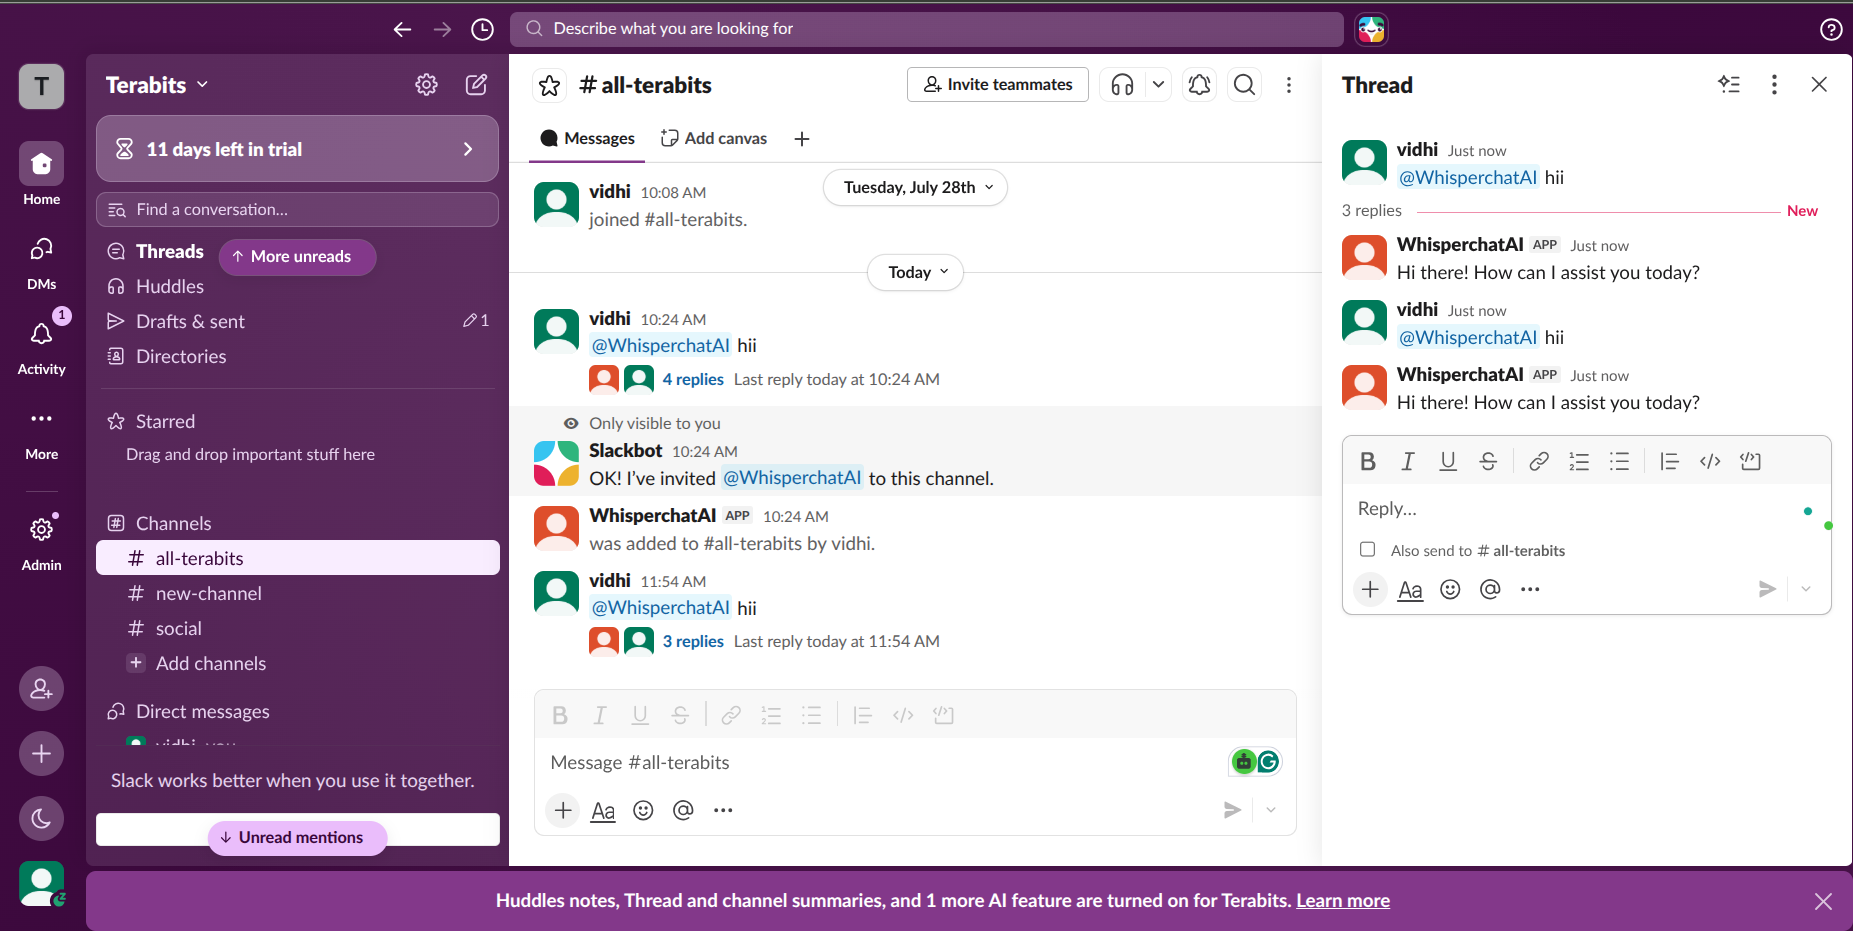This screenshot has width=1853, height=931.
Task: Open workspace preferences gear icon
Action: click(427, 85)
